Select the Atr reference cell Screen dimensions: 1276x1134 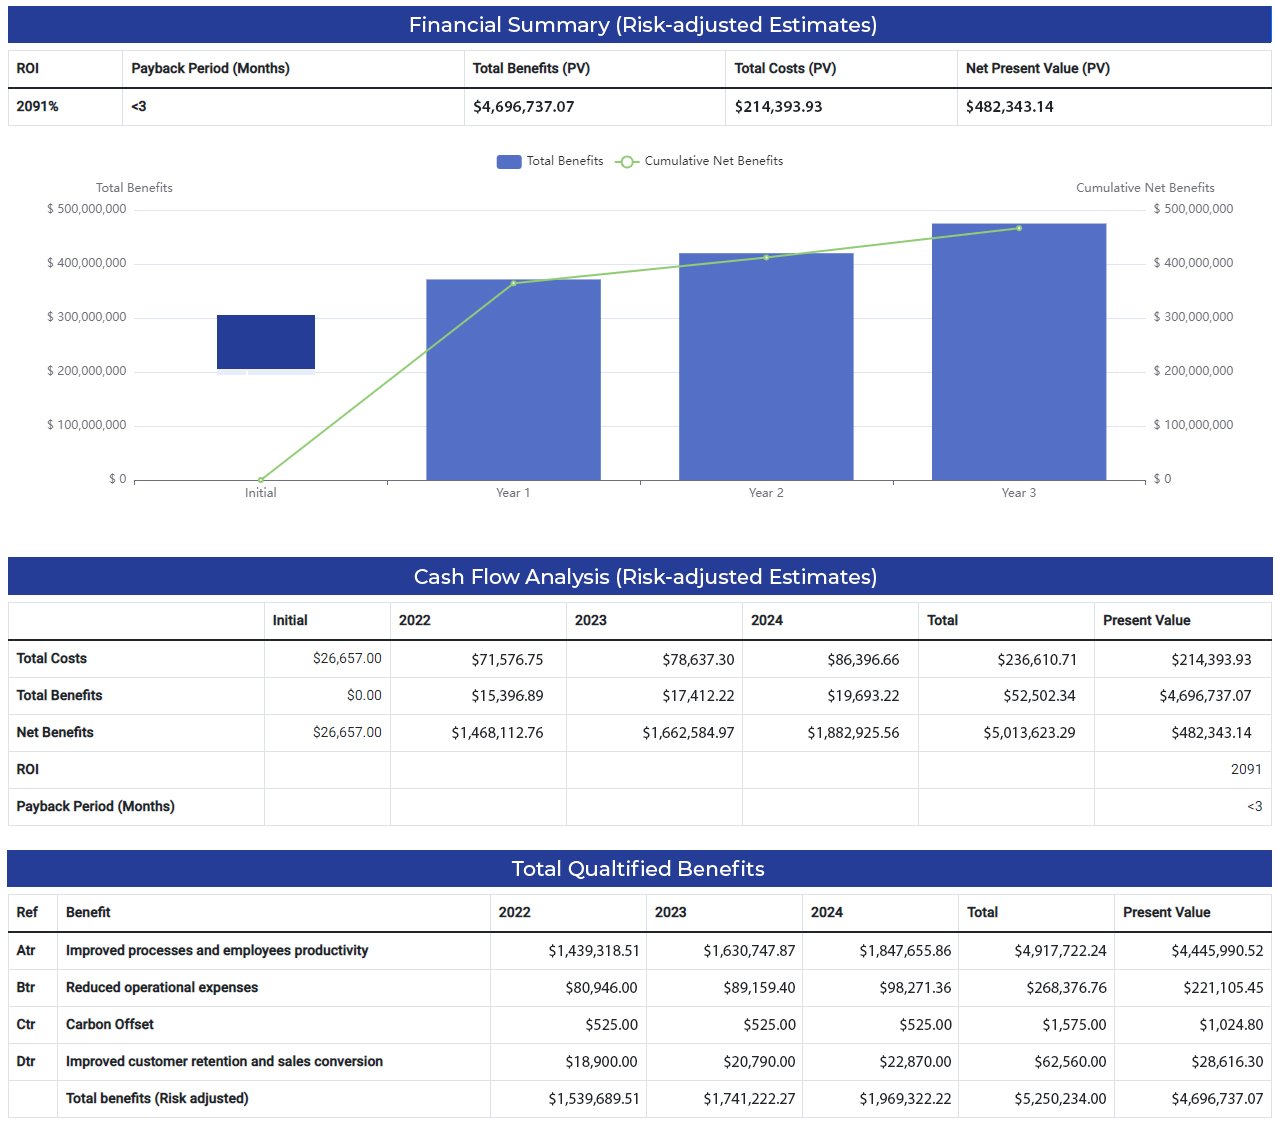tap(26, 951)
